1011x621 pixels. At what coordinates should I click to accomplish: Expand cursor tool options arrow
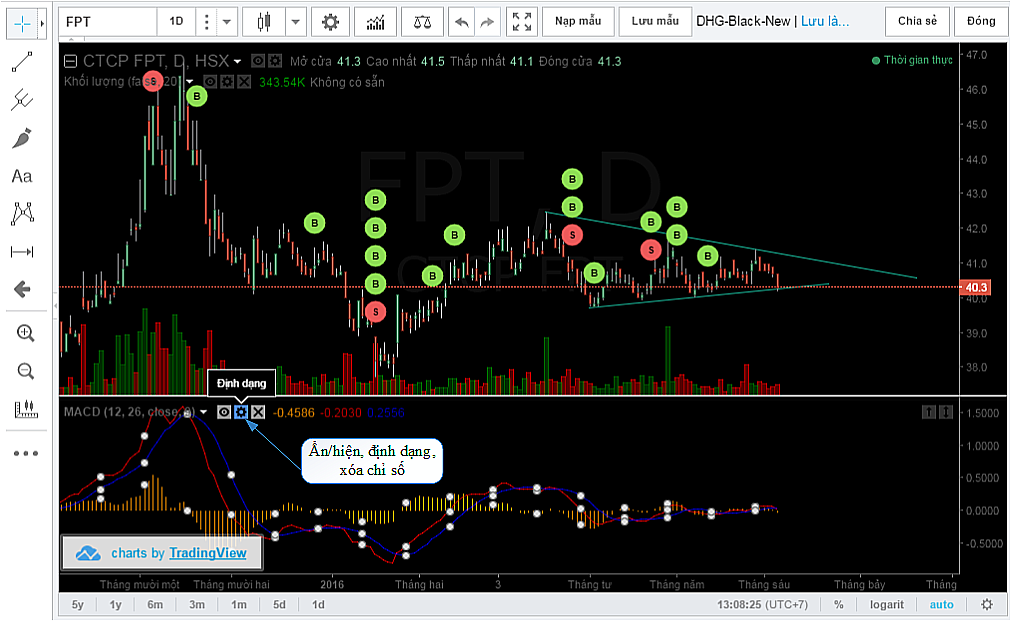[x=42, y=24]
